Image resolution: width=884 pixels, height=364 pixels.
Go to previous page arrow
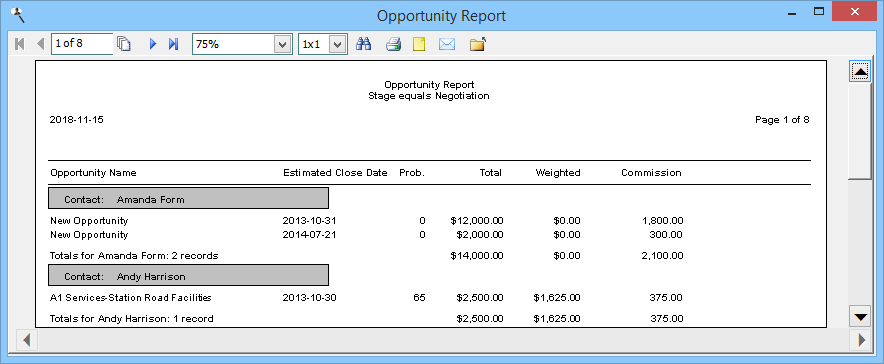click(x=40, y=44)
